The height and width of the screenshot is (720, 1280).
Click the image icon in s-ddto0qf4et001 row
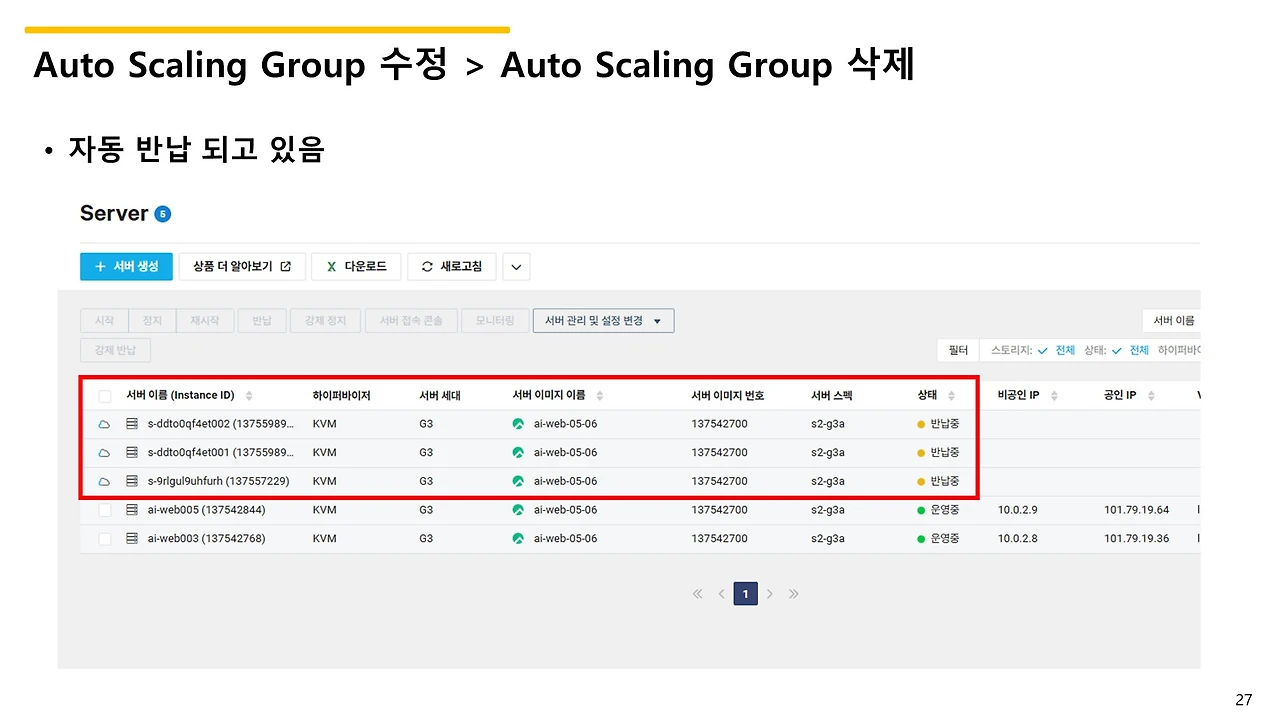coord(518,453)
